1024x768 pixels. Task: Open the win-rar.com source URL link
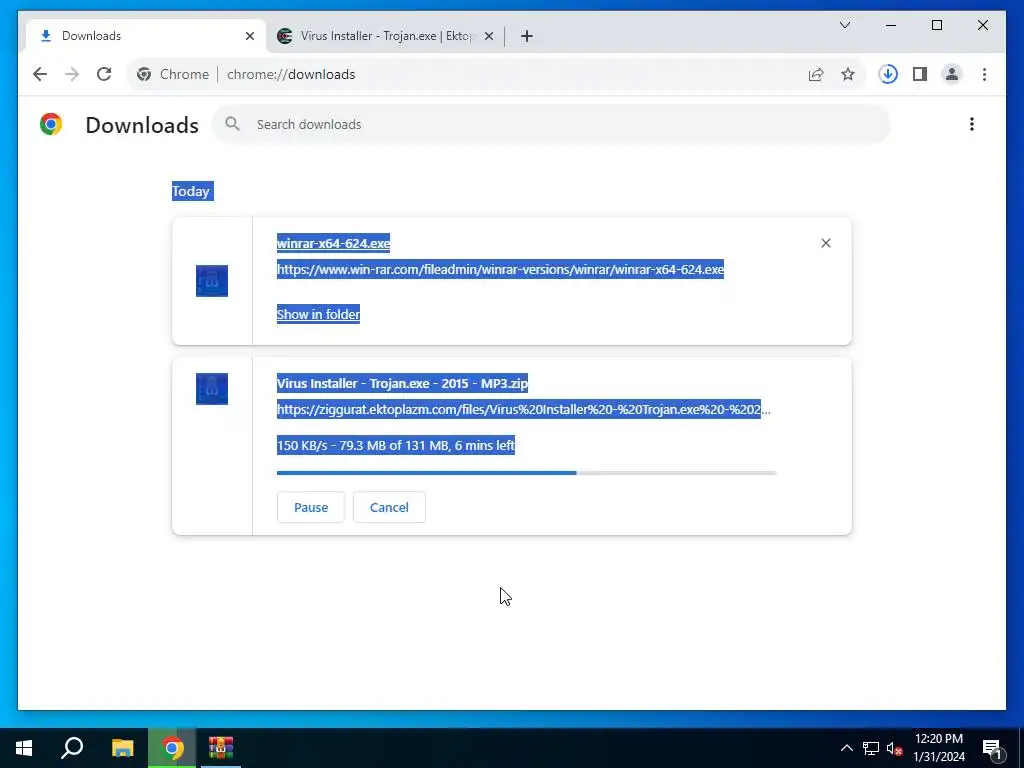click(500, 270)
